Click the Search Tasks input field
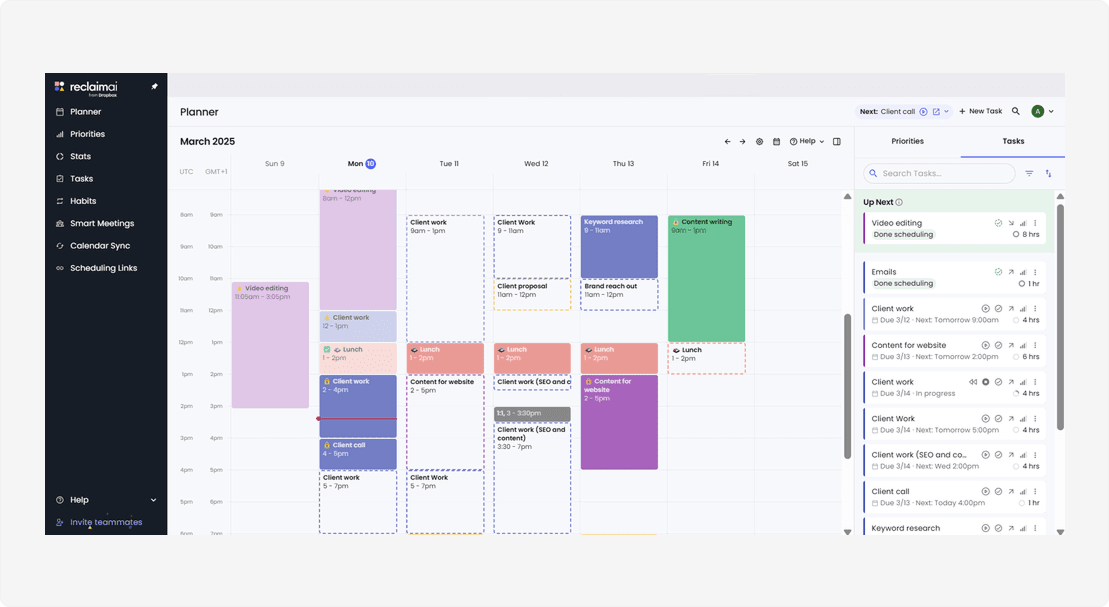This screenshot has height=607, width=1109. pos(939,173)
